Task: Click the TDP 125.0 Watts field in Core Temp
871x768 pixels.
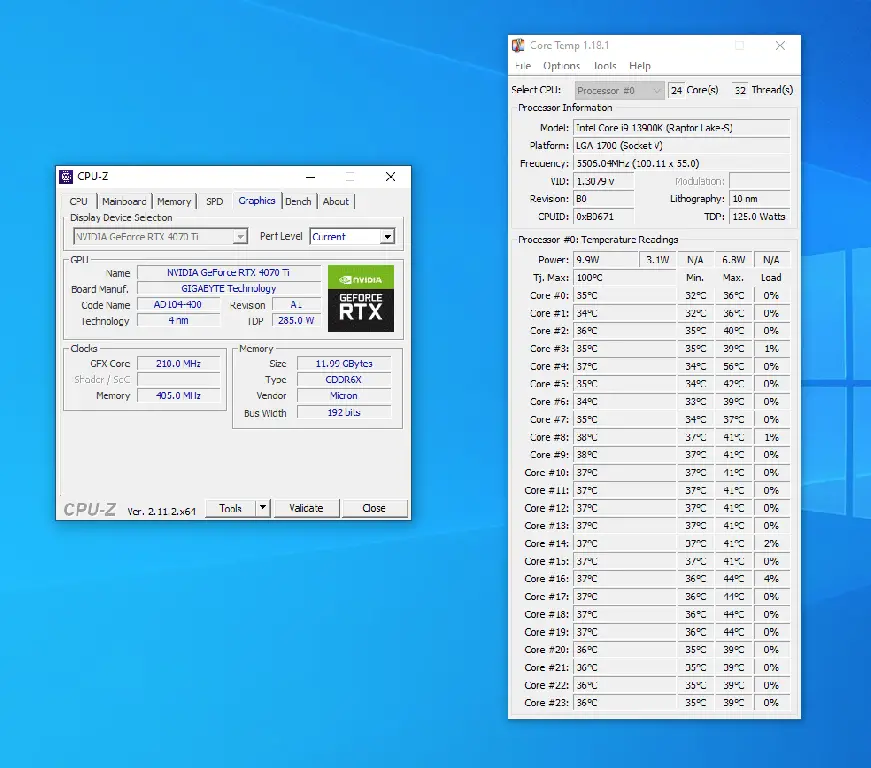Action: coord(759,217)
